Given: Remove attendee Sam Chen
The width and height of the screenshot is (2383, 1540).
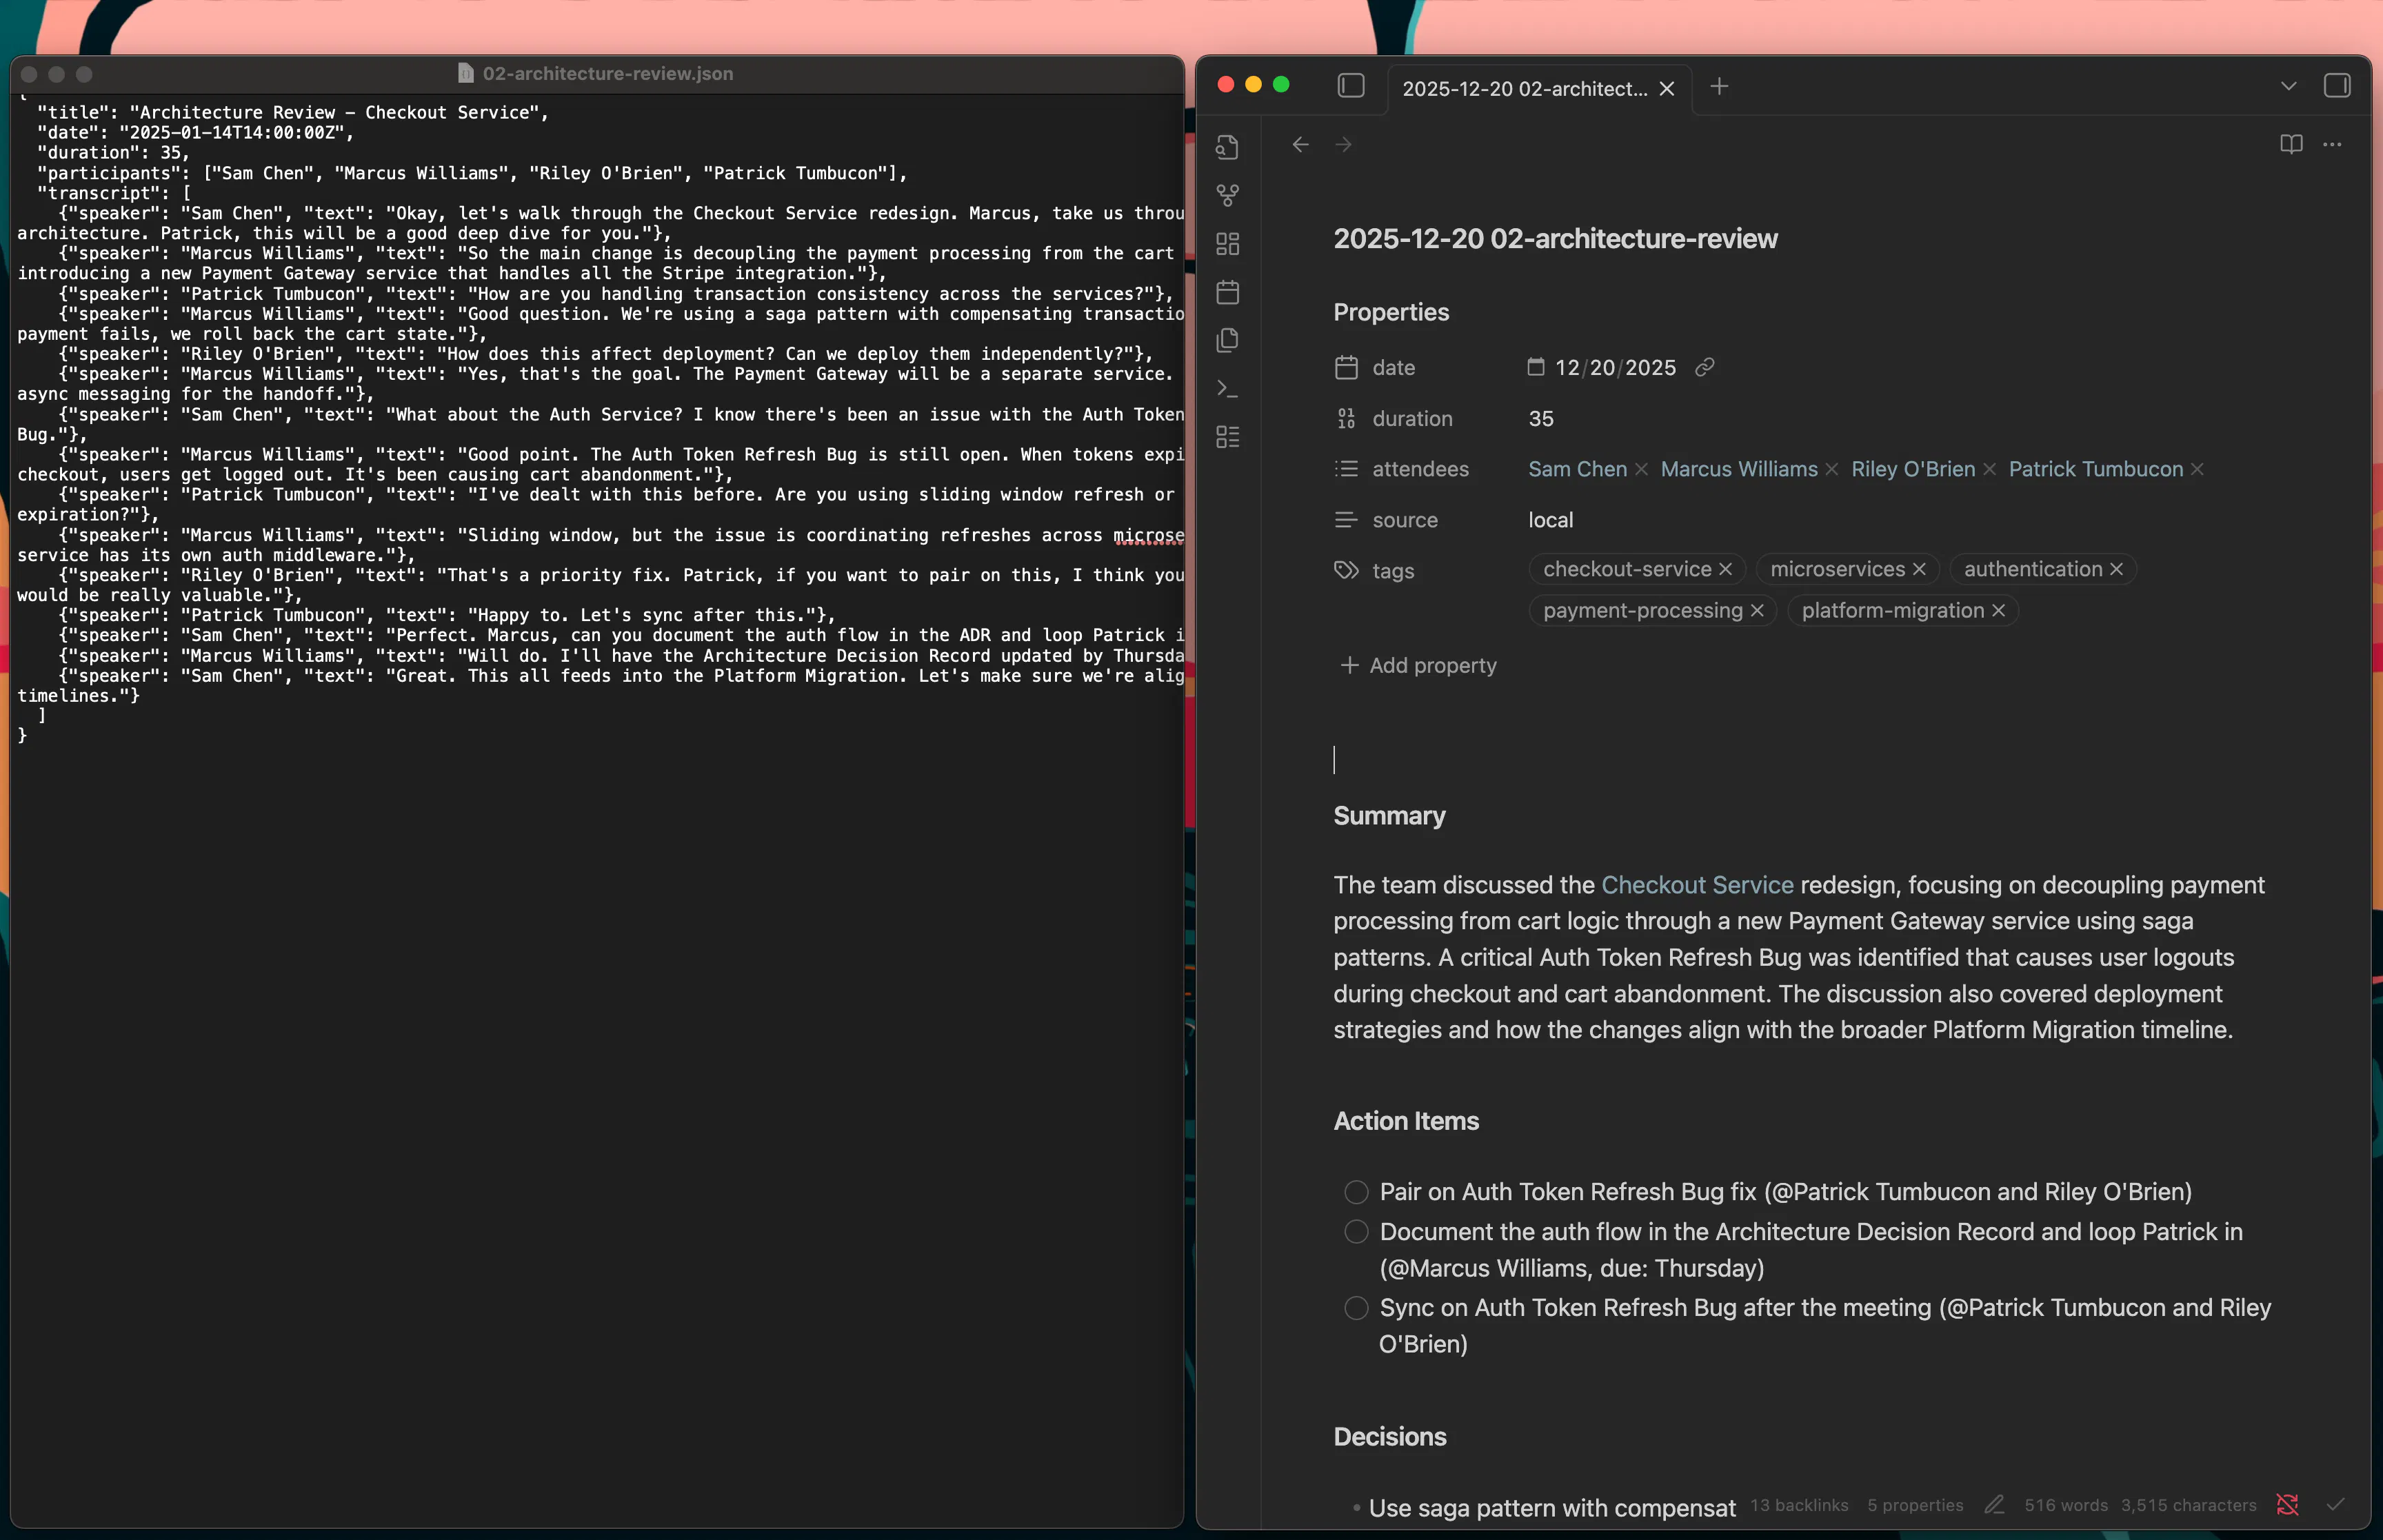Looking at the screenshot, I should (1641, 469).
